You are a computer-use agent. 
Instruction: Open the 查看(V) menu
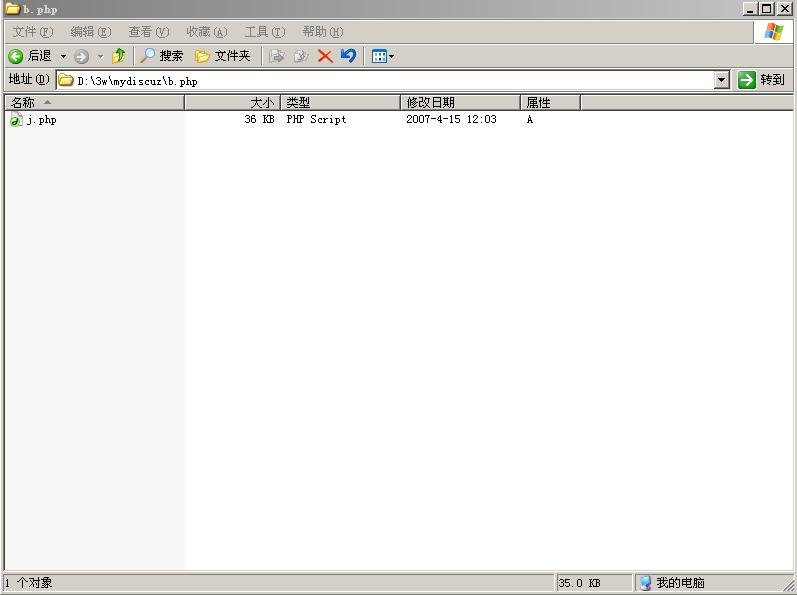pos(148,32)
